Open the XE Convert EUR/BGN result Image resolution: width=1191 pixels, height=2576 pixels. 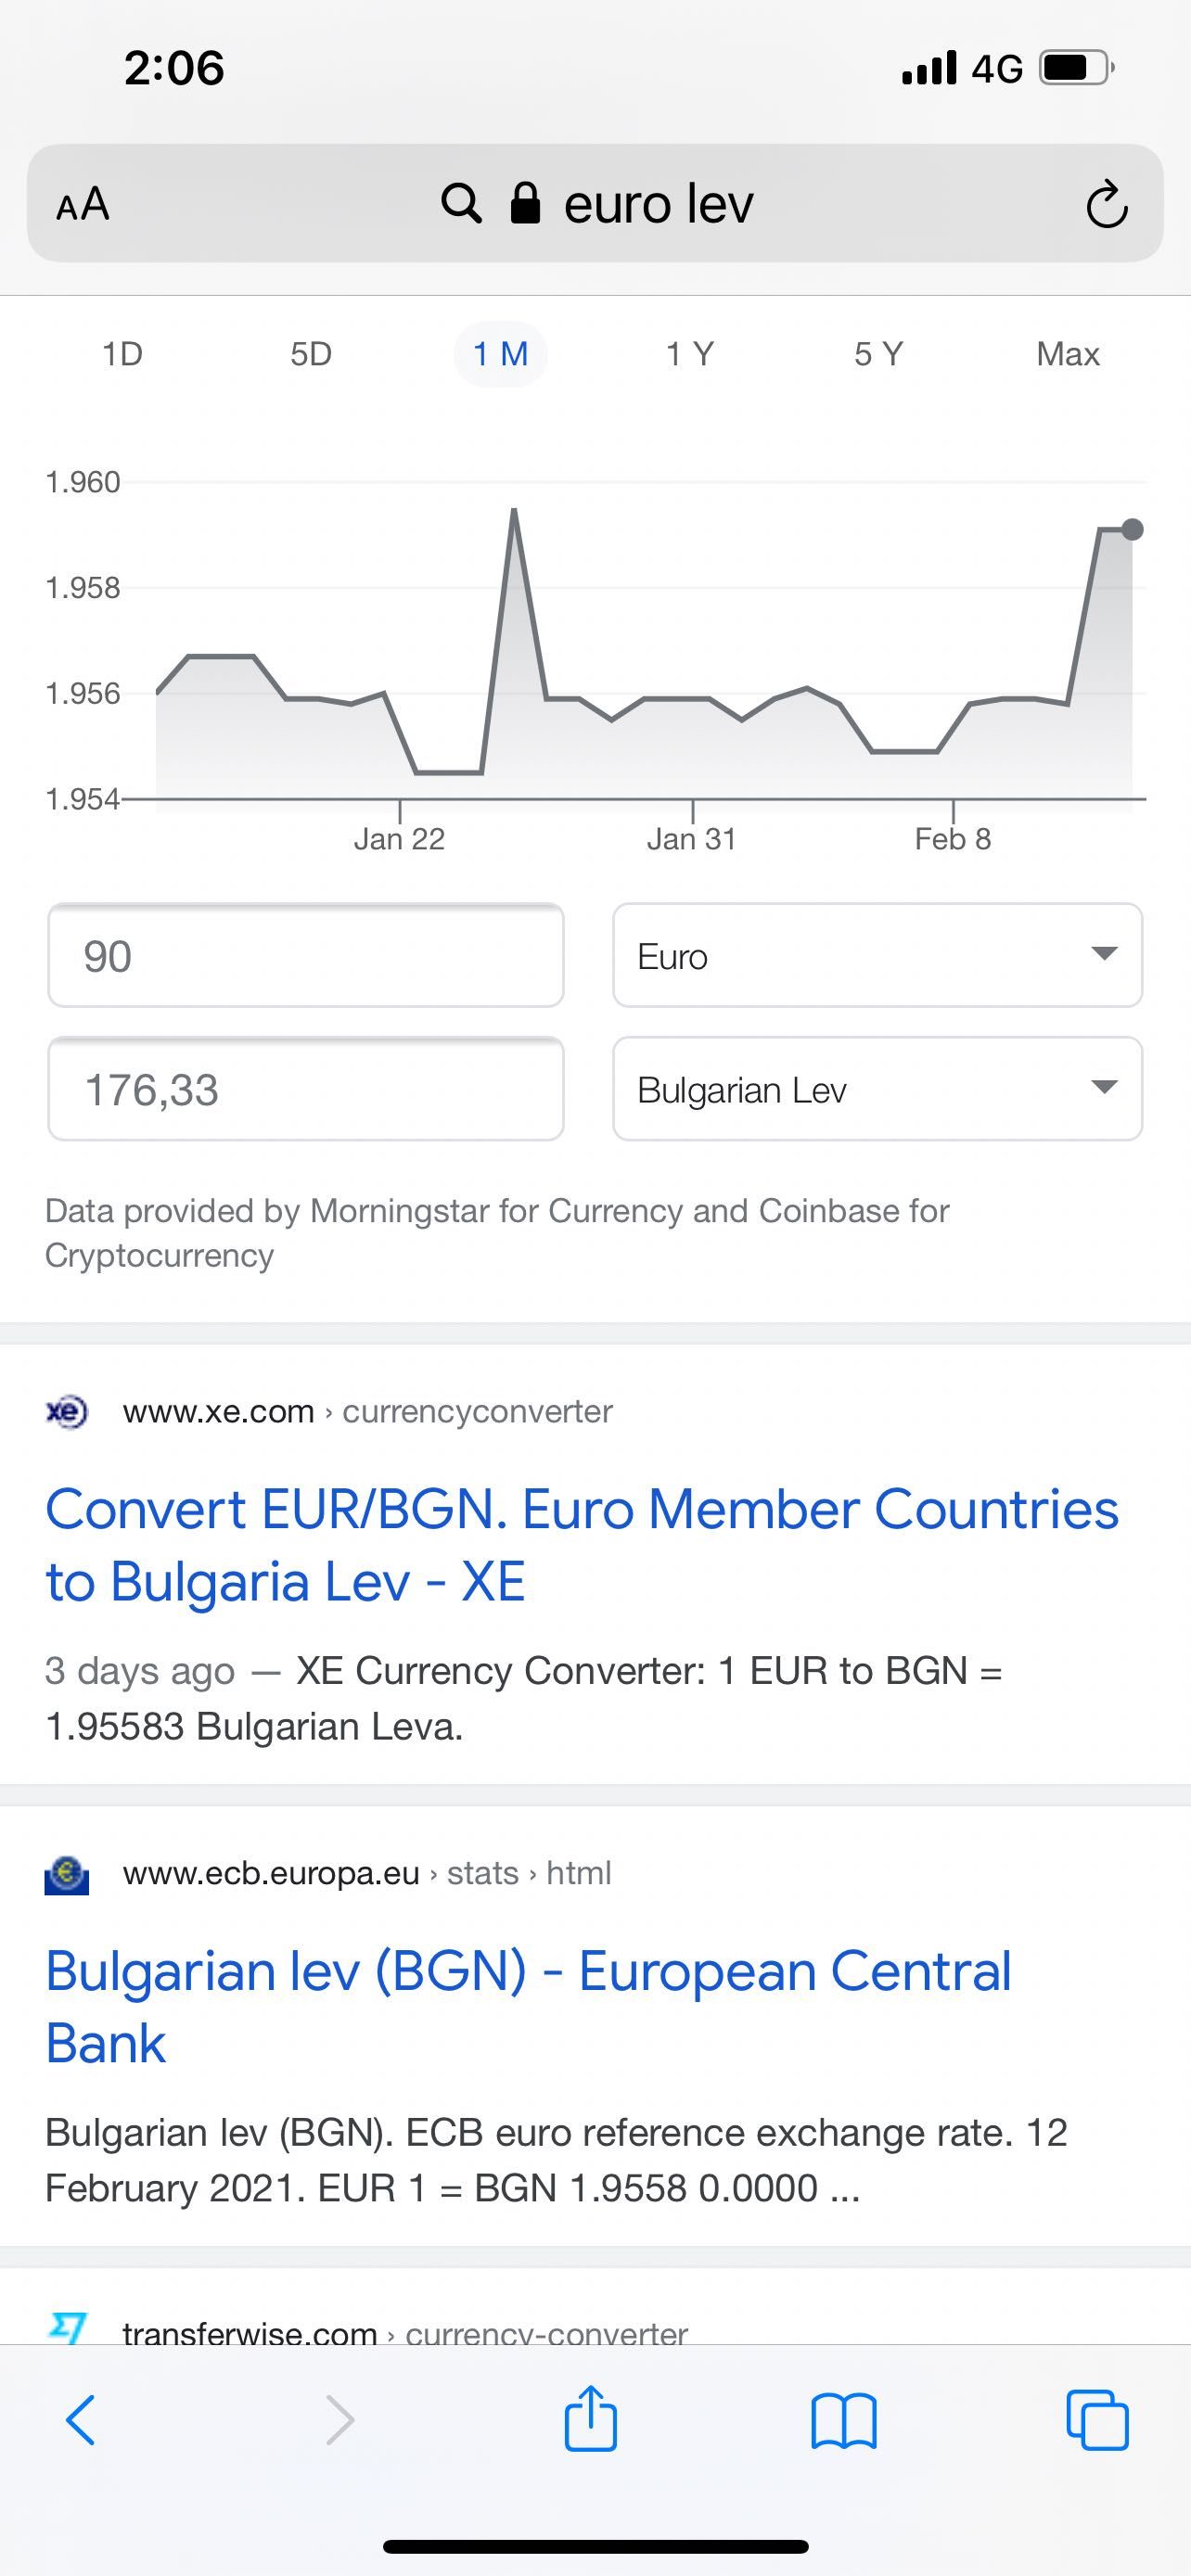click(582, 1545)
